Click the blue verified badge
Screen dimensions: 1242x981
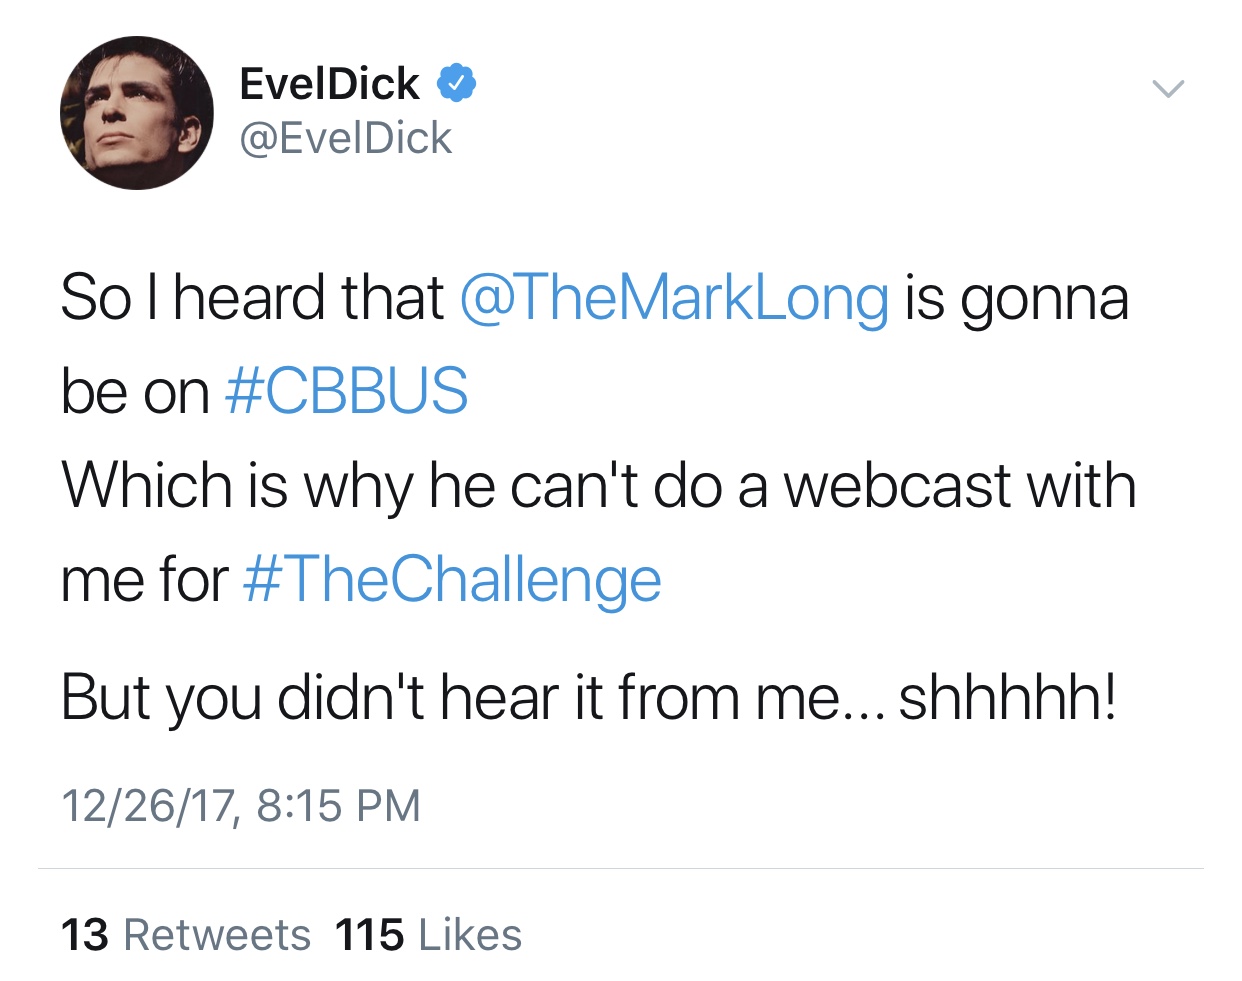[456, 84]
